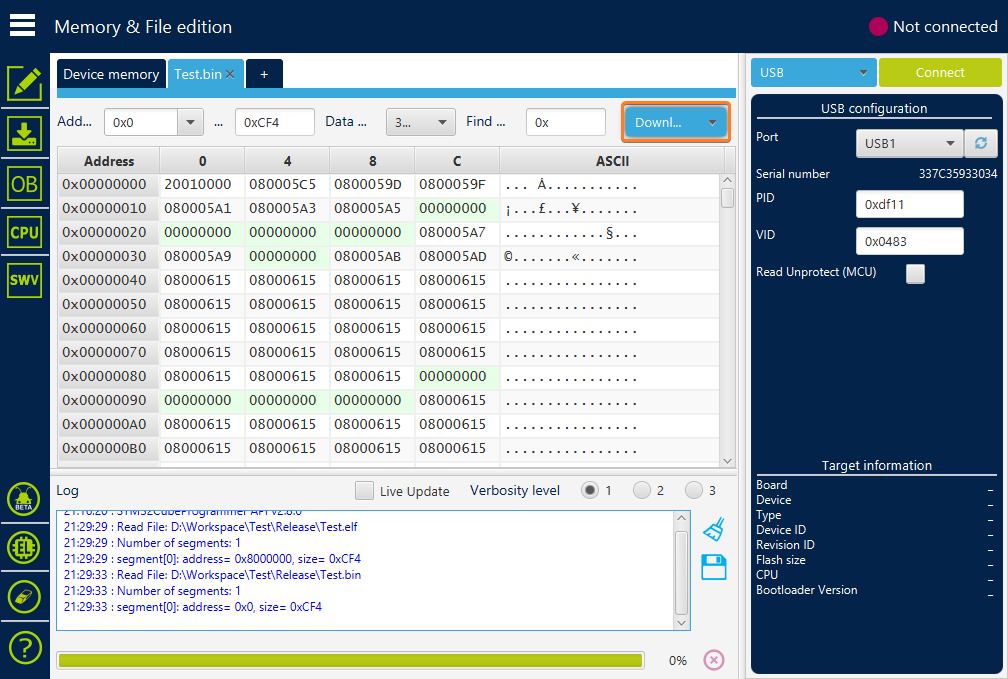Switch to the Device memory tab
The width and height of the screenshot is (1008, 679).
coord(111,74)
